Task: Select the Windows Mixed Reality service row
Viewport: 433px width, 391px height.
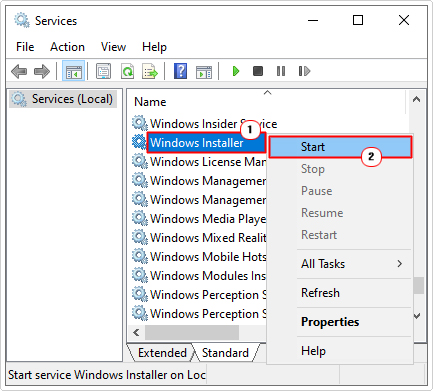Action: click(x=208, y=238)
